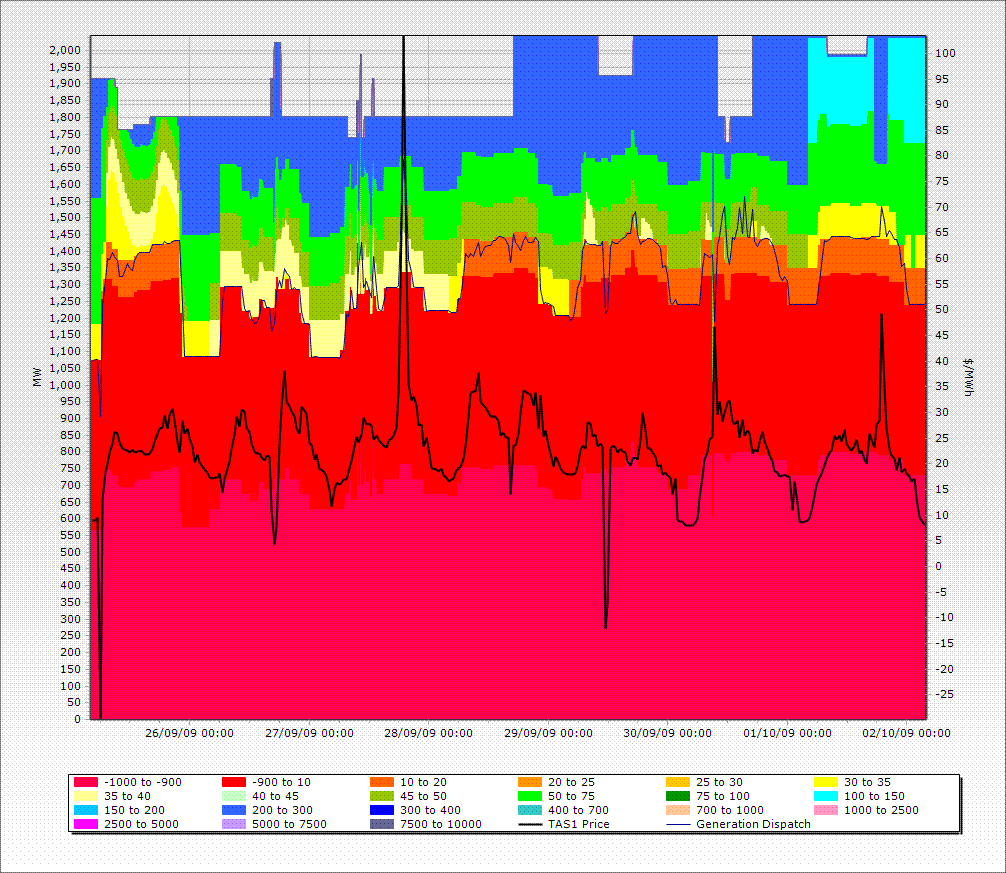1006x873 pixels.
Task: Click the '30 to 35' yellow legend swatch
Action: tap(826, 782)
